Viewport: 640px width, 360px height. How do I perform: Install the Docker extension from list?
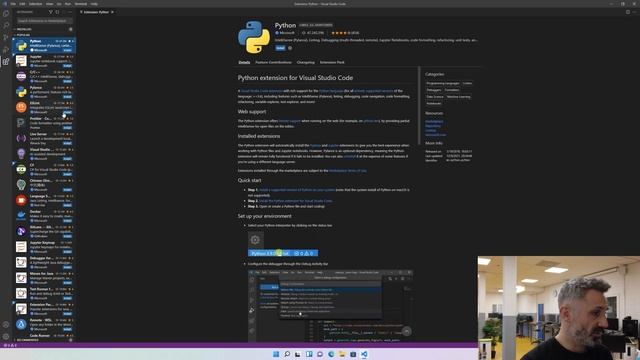point(67,221)
